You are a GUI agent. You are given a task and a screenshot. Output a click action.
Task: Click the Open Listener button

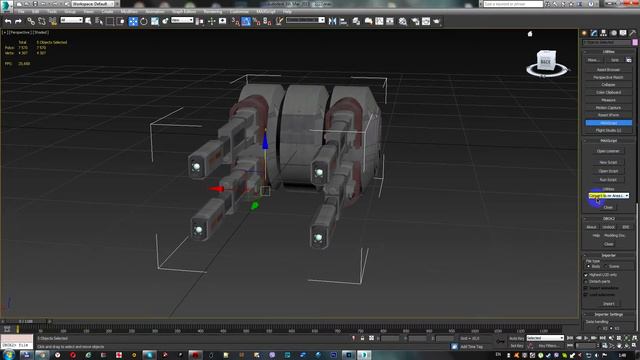click(608, 151)
